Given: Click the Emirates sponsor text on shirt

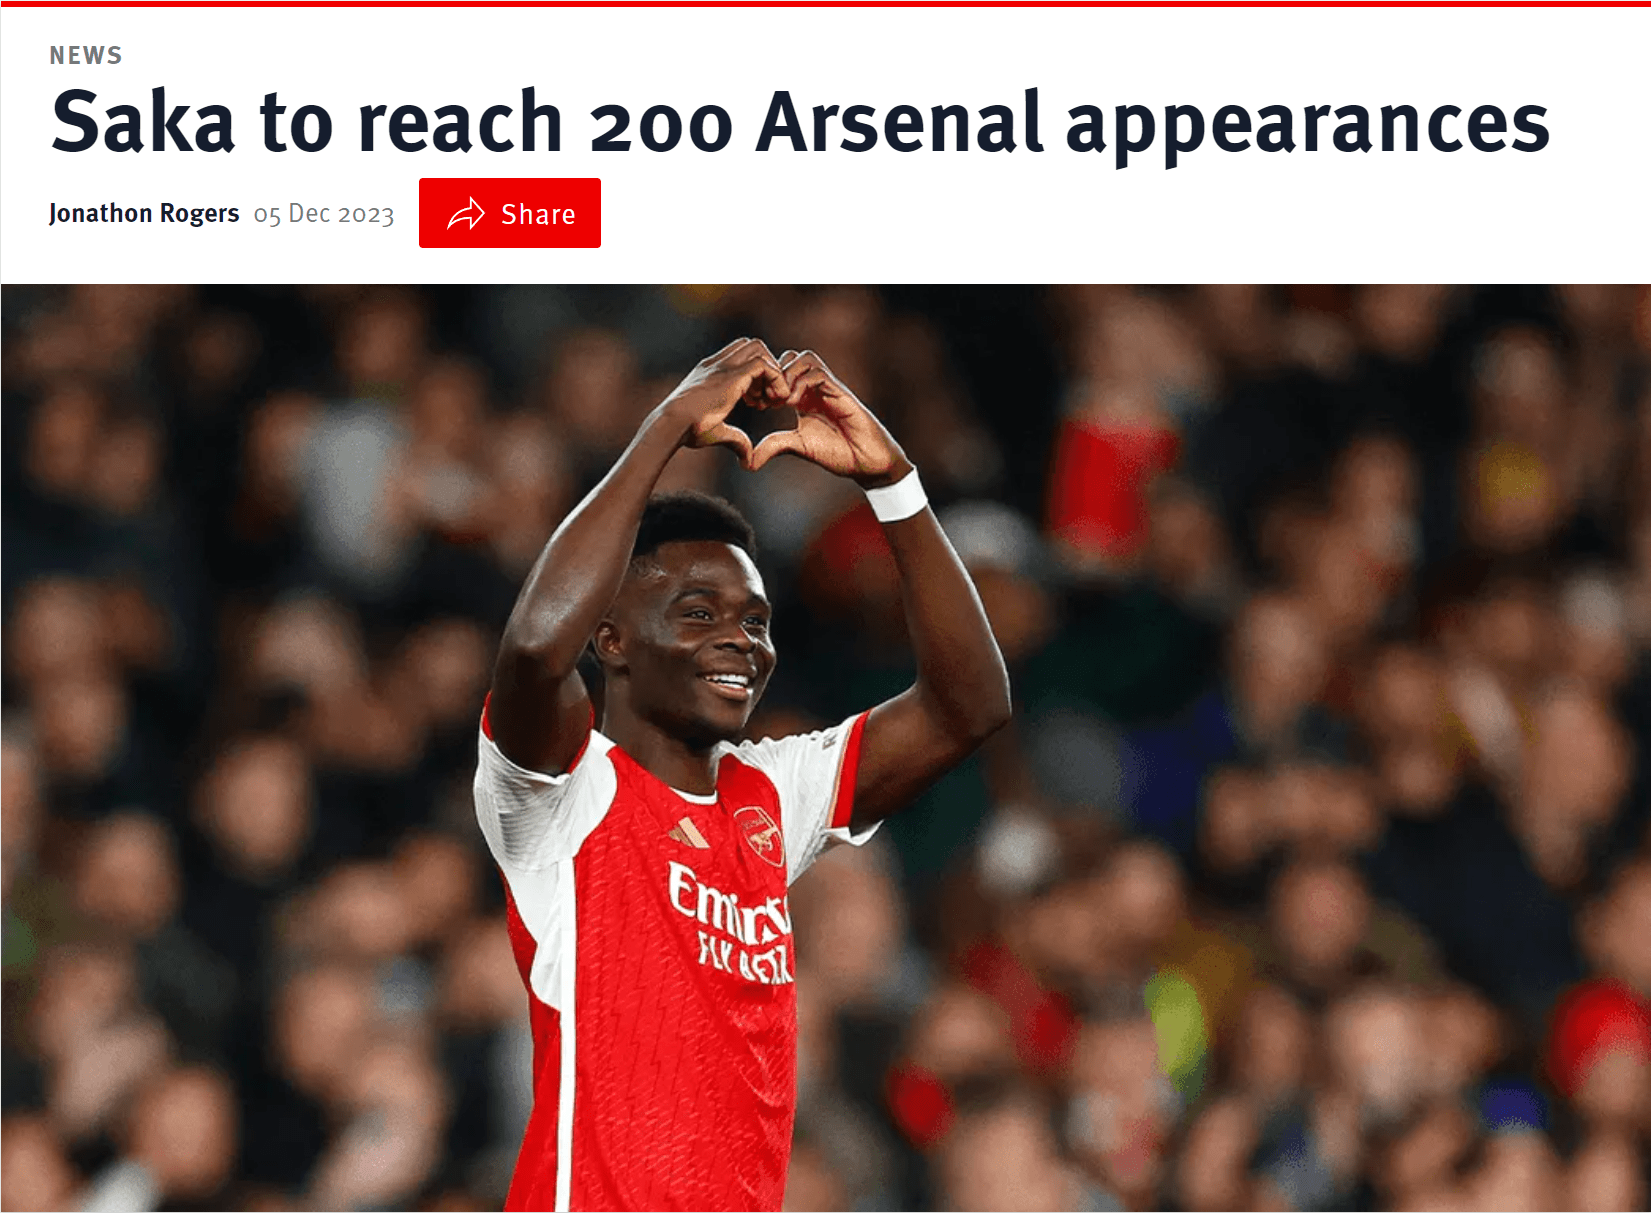Looking at the screenshot, I should (x=731, y=922).
